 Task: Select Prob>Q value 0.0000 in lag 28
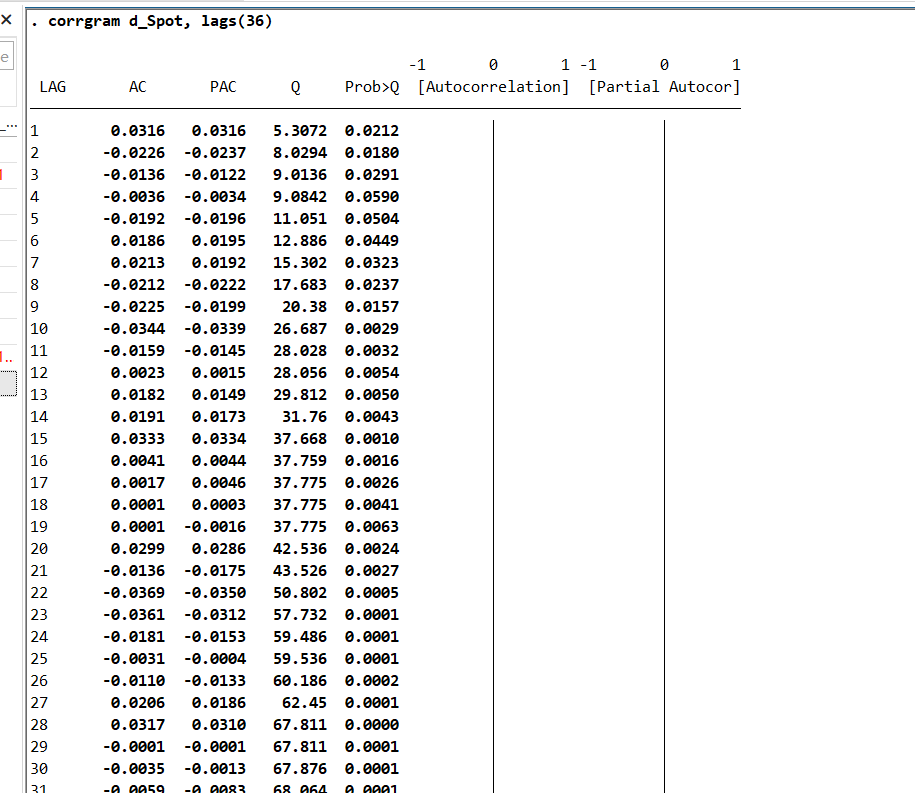point(372,725)
